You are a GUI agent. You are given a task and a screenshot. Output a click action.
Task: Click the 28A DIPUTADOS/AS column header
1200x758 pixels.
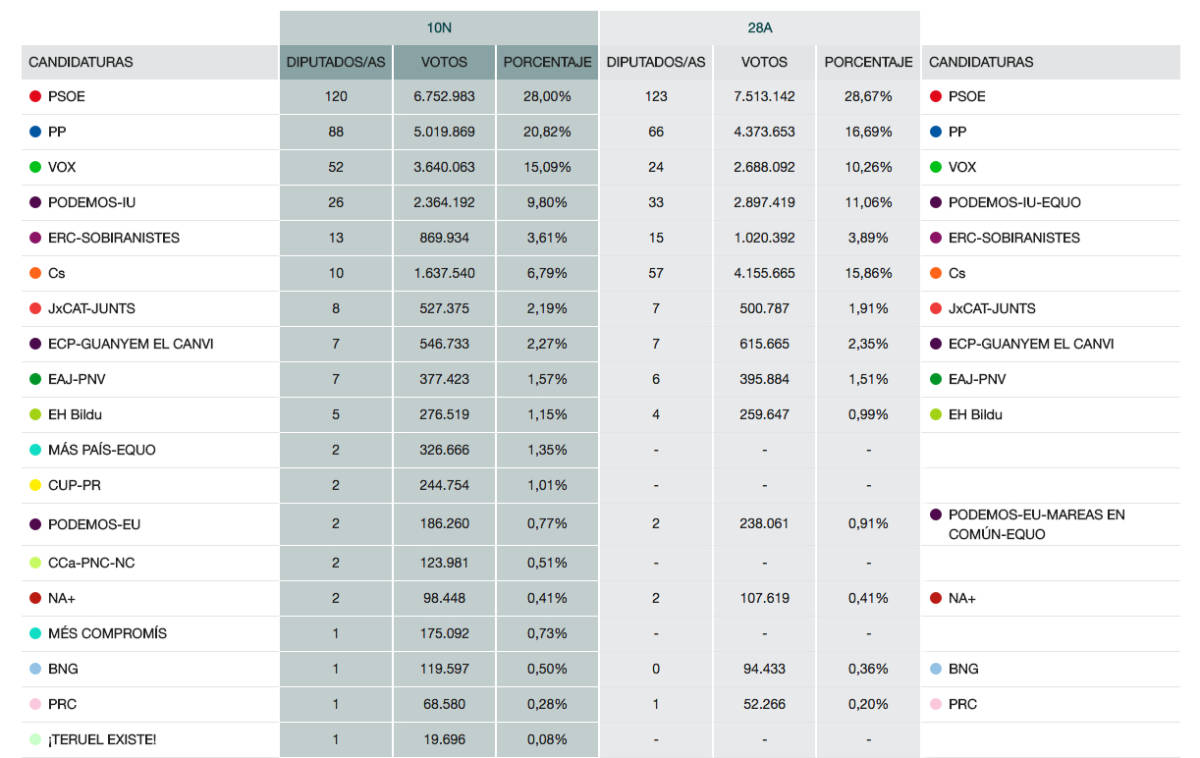tap(656, 62)
